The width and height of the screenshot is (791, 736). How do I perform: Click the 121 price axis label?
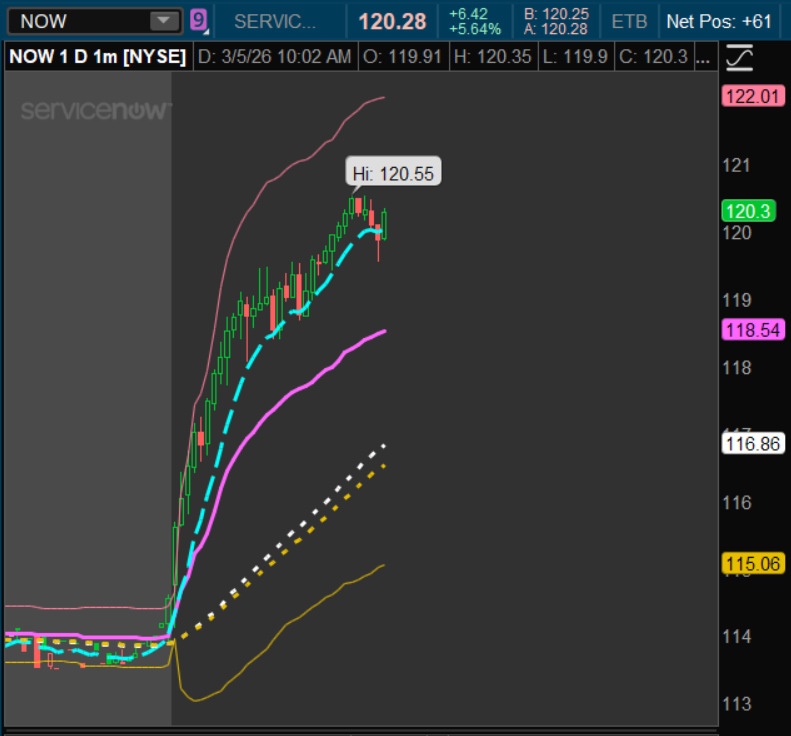coord(737,165)
